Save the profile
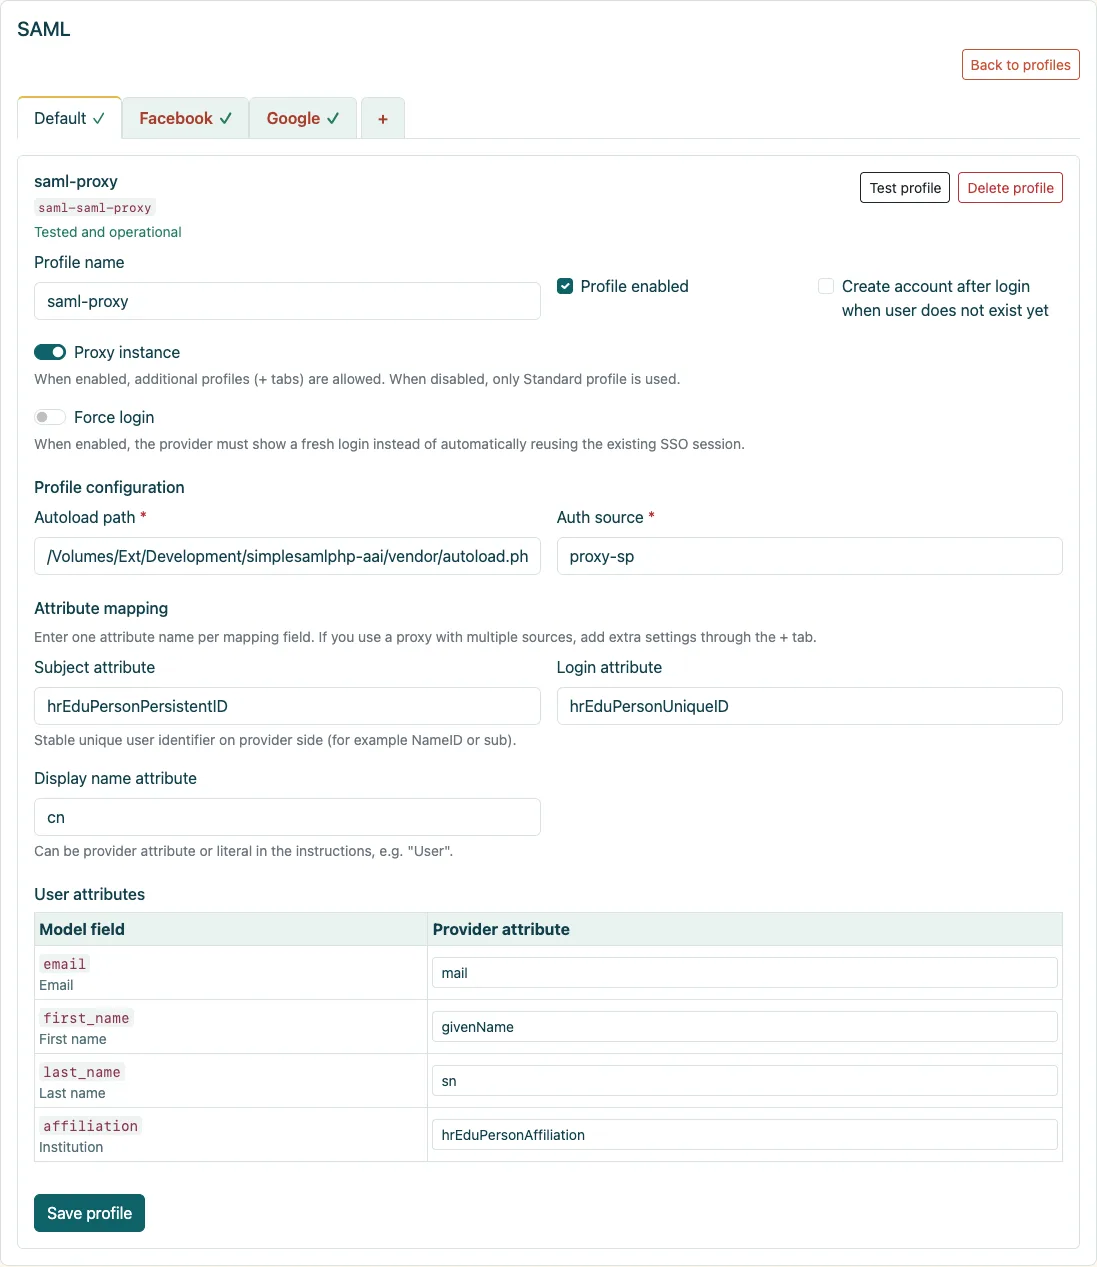This screenshot has width=1097, height=1267. pyautogui.click(x=89, y=1213)
